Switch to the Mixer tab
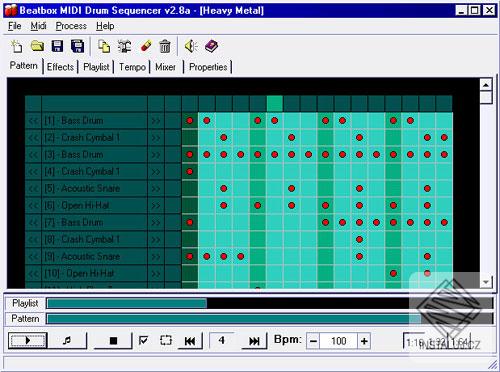 (x=165, y=67)
